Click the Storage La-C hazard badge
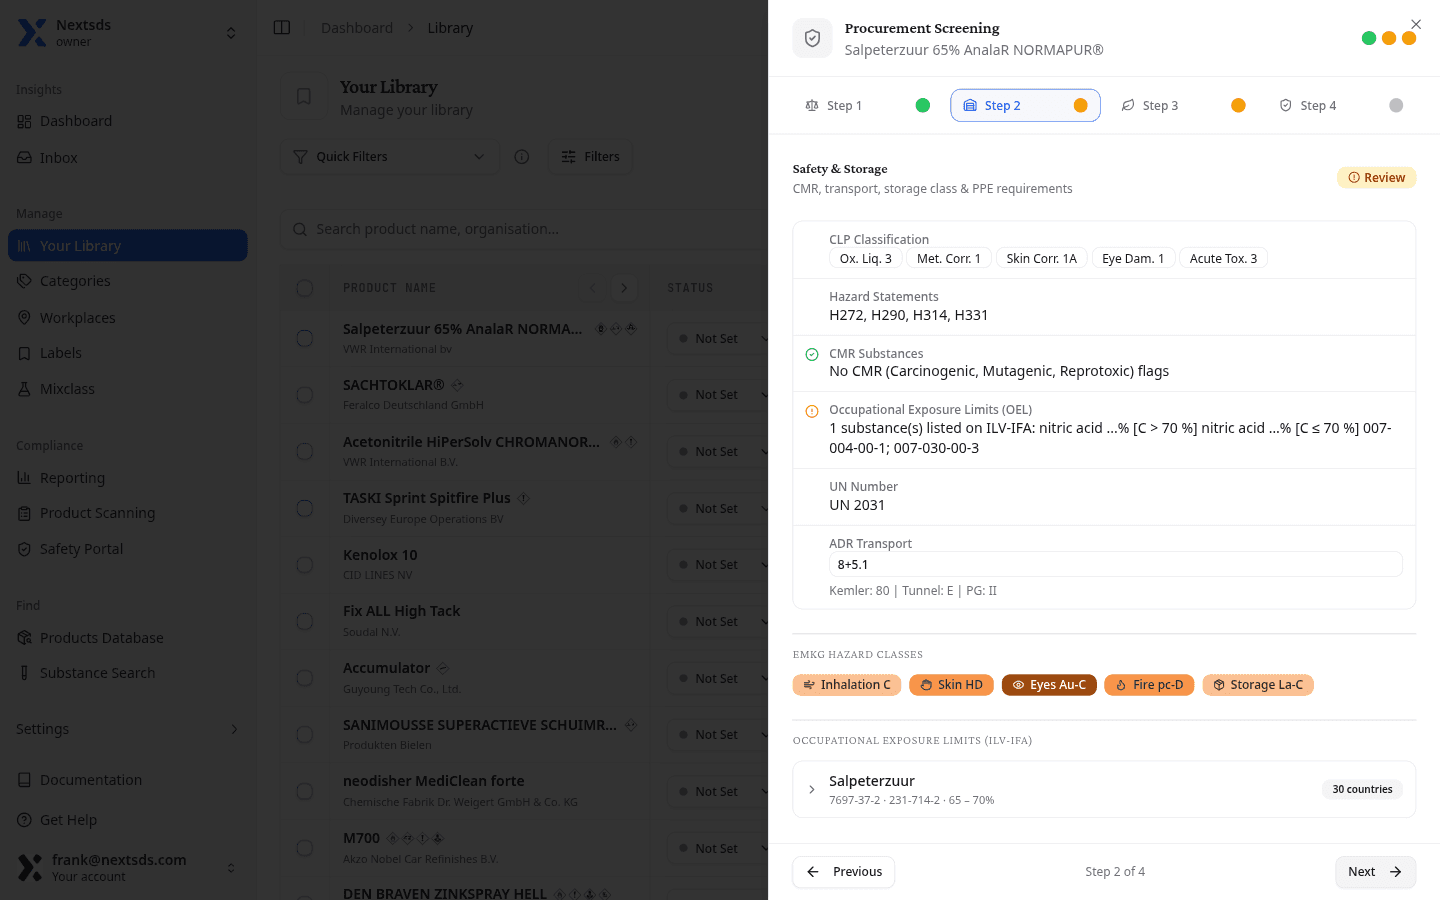This screenshot has width=1440, height=900. tap(1258, 685)
